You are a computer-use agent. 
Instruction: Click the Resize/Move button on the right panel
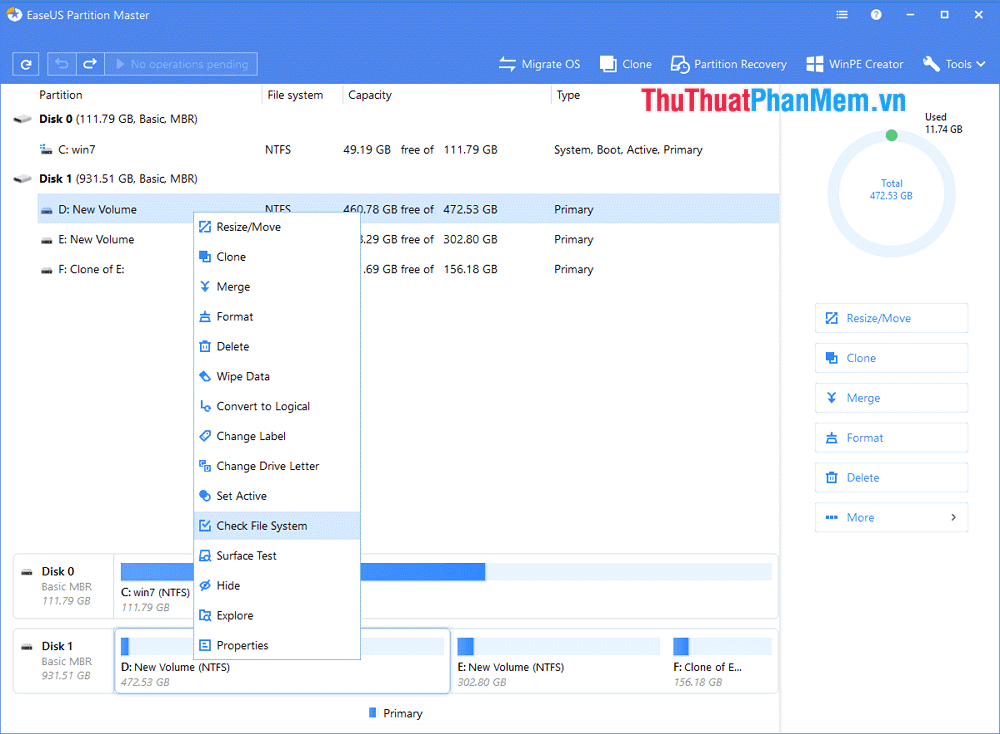[x=890, y=317]
